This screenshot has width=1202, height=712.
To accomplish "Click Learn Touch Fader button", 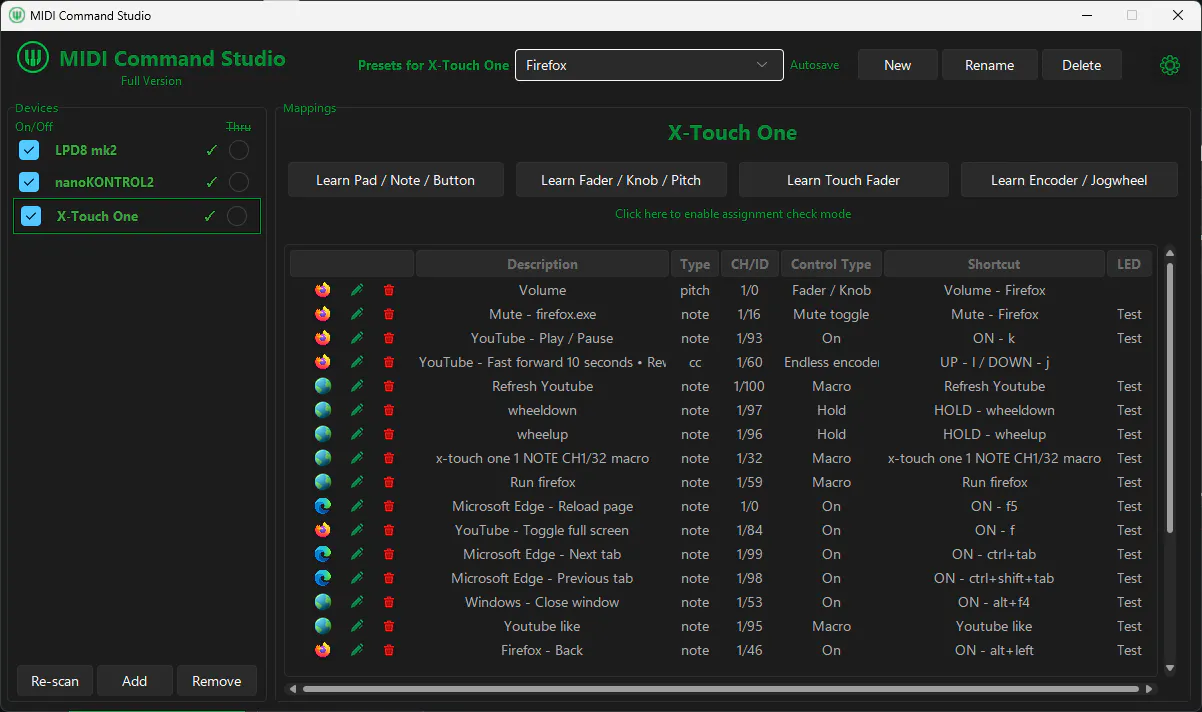I will (843, 180).
